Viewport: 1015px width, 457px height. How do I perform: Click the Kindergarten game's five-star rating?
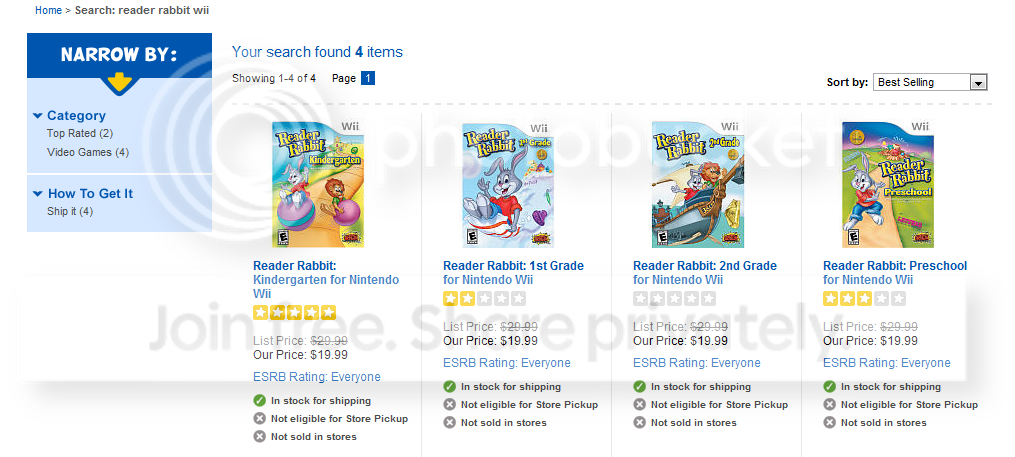click(295, 313)
